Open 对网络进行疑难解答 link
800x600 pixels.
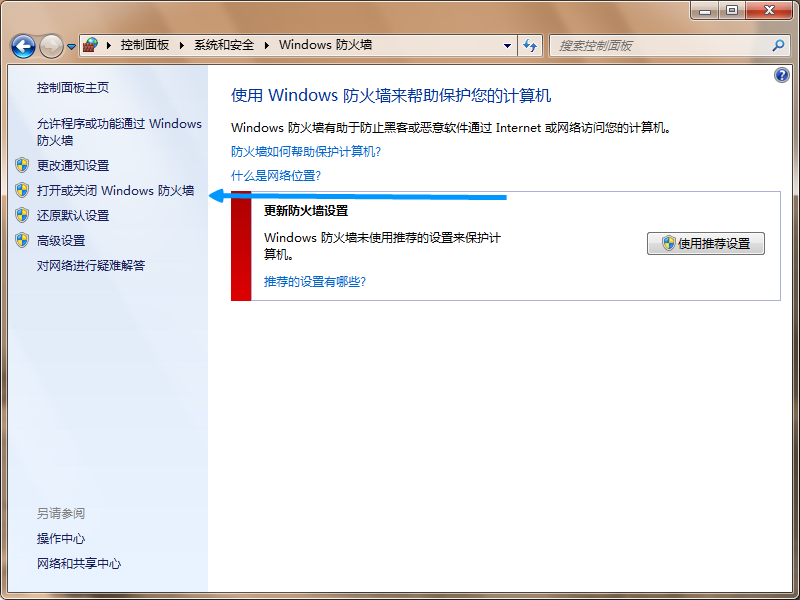point(91,266)
